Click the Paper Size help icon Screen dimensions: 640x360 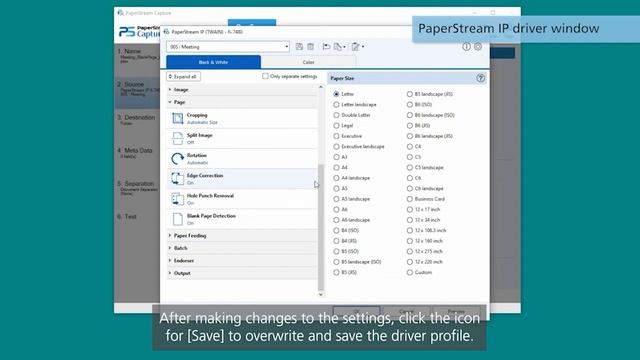pos(480,78)
